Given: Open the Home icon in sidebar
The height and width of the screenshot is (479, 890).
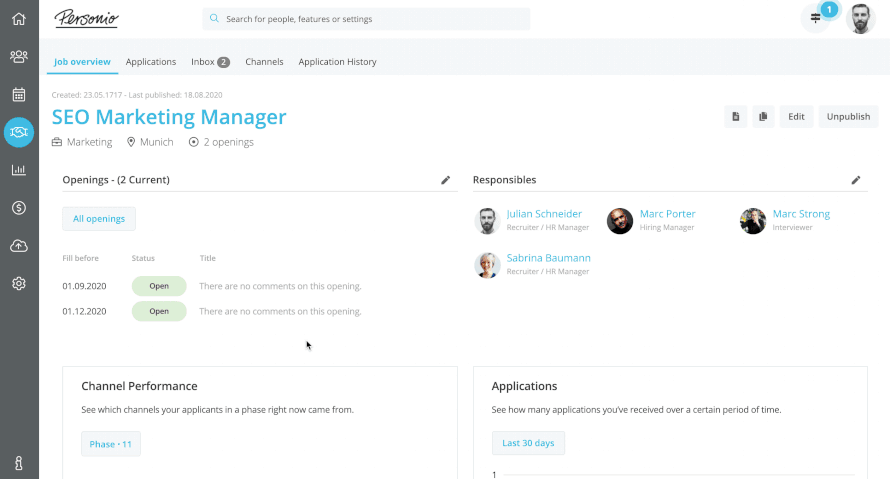Looking at the screenshot, I should coord(18,19).
